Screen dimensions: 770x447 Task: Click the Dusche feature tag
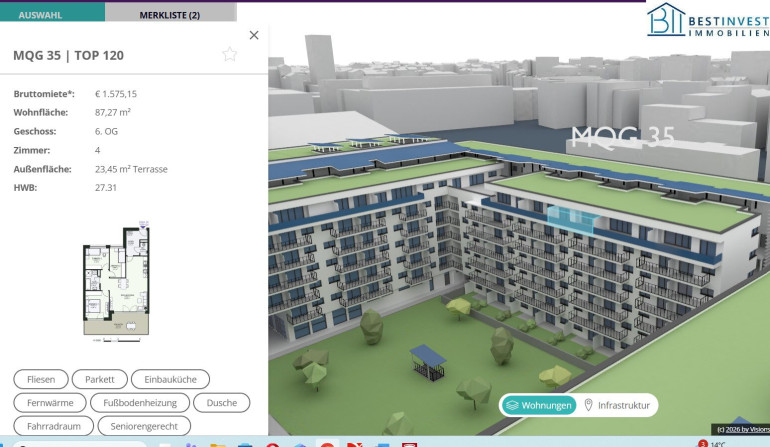click(x=221, y=403)
